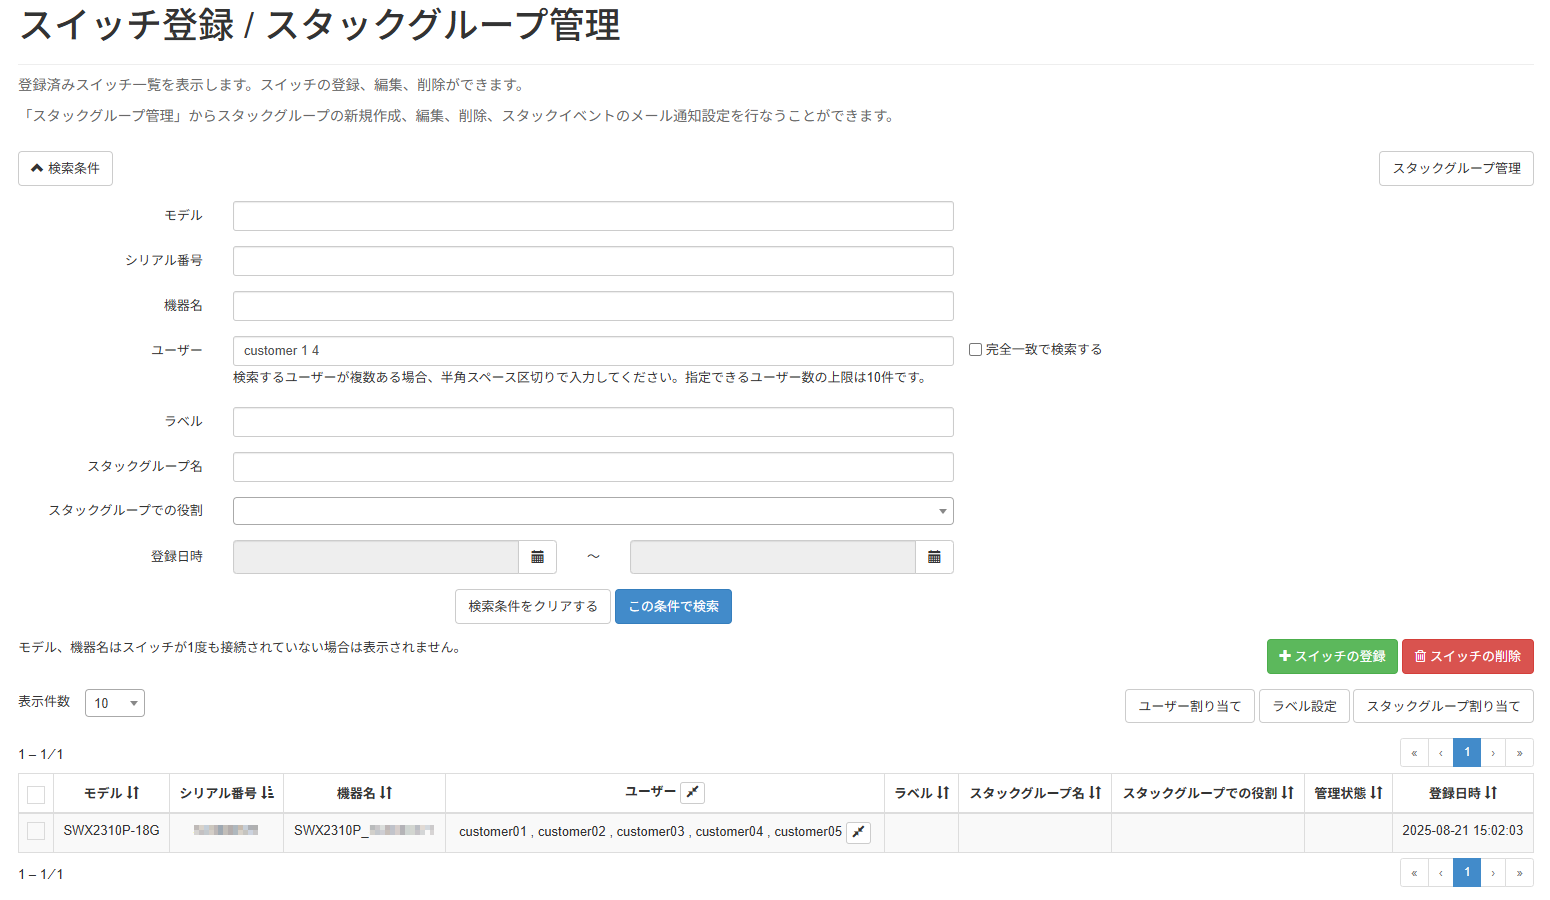Go to the last page using » icon

tap(1519, 752)
